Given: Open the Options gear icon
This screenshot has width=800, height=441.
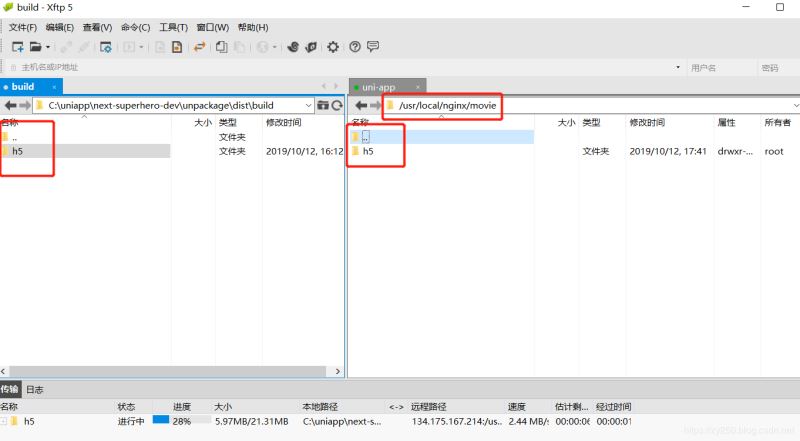Looking at the screenshot, I should tap(333, 47).
